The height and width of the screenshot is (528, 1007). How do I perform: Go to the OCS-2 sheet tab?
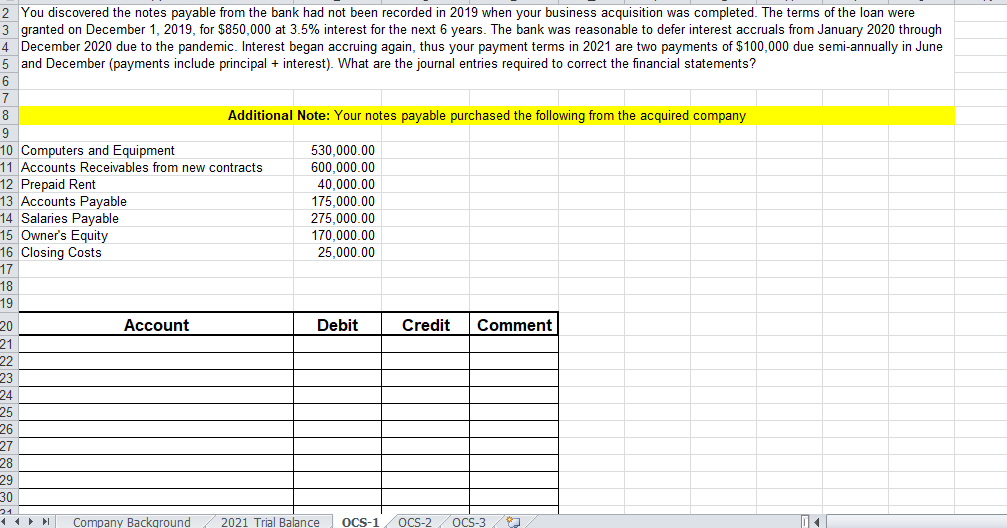coord(415,522)
